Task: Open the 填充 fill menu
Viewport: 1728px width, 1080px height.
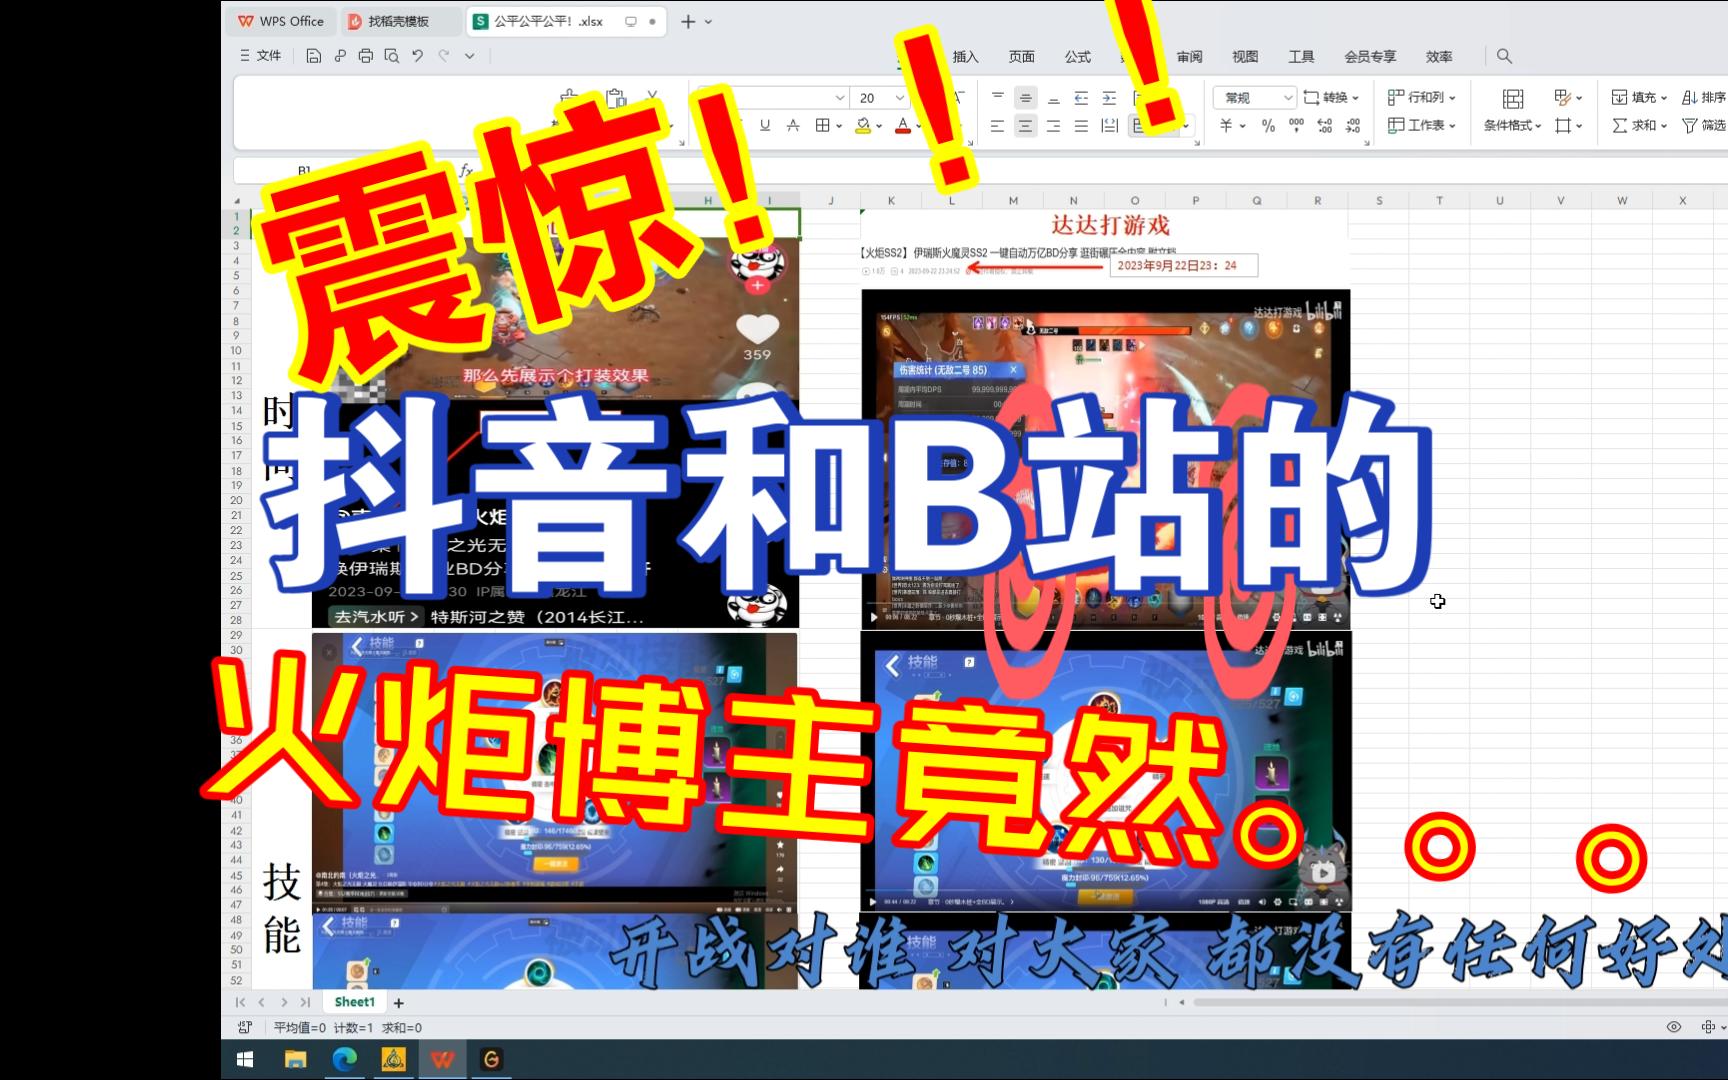Action: click(x=1639, y=98)
